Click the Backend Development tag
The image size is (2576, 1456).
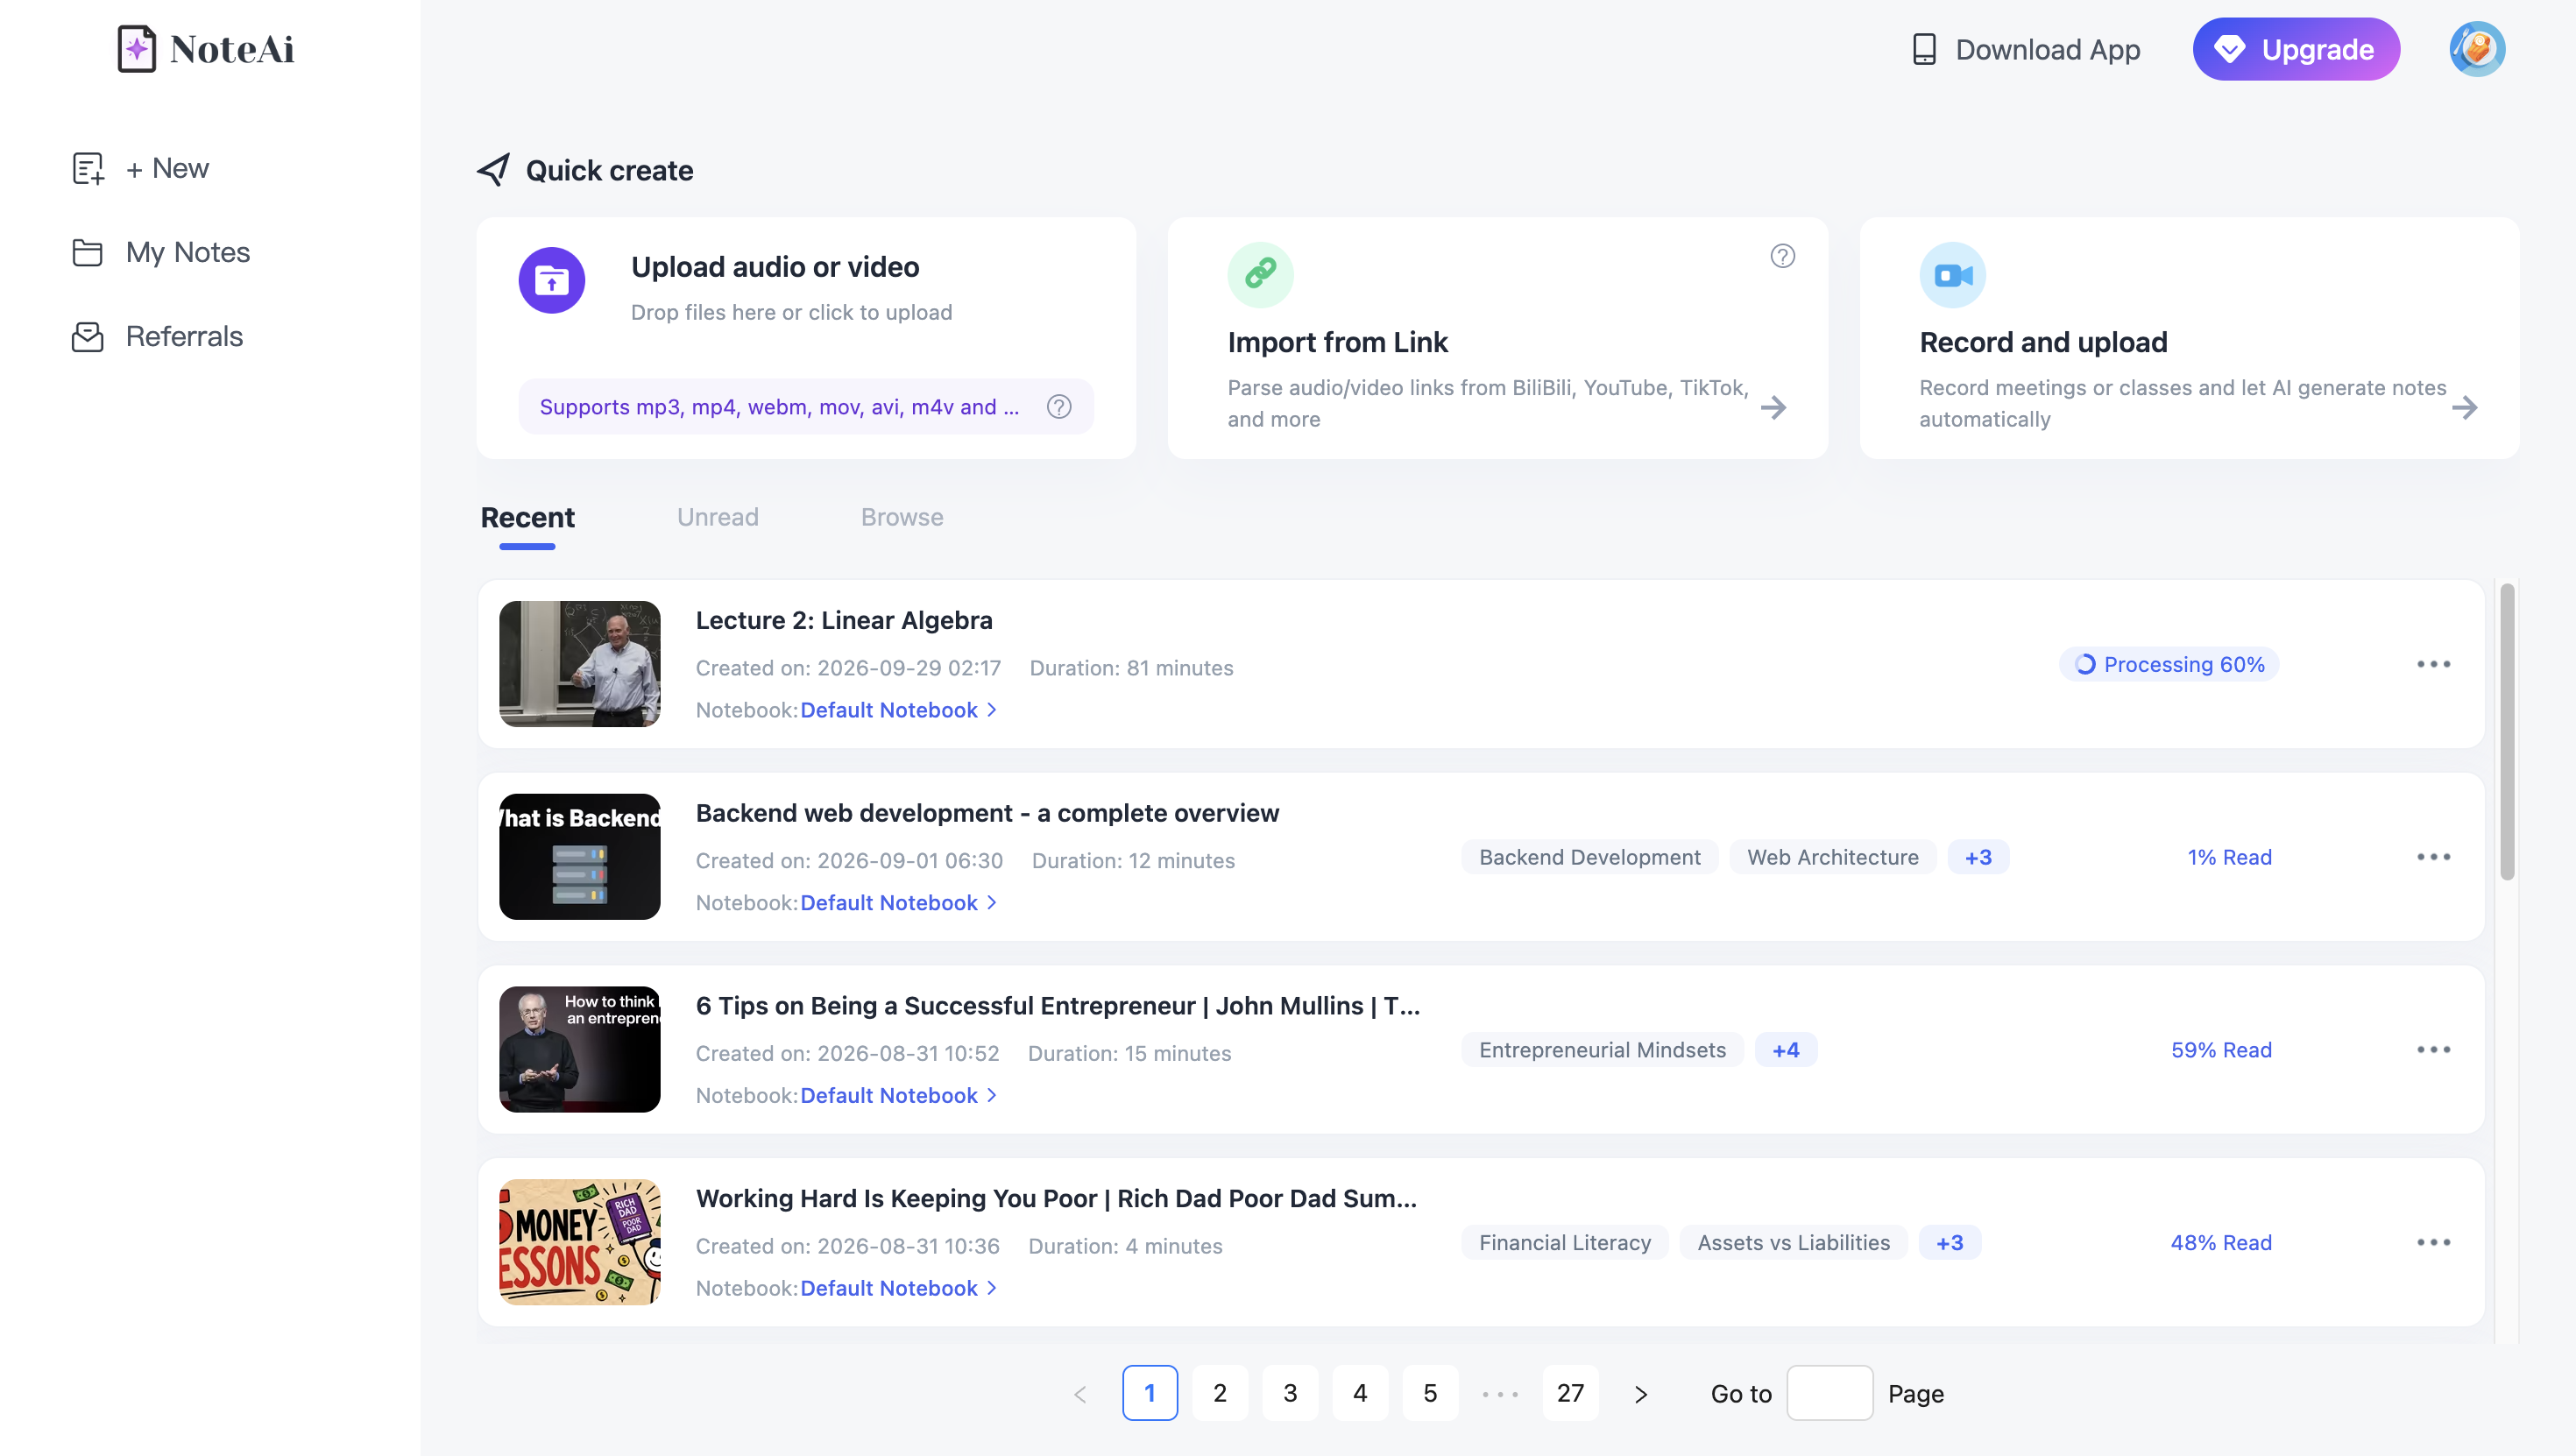tap(1589, 858)
